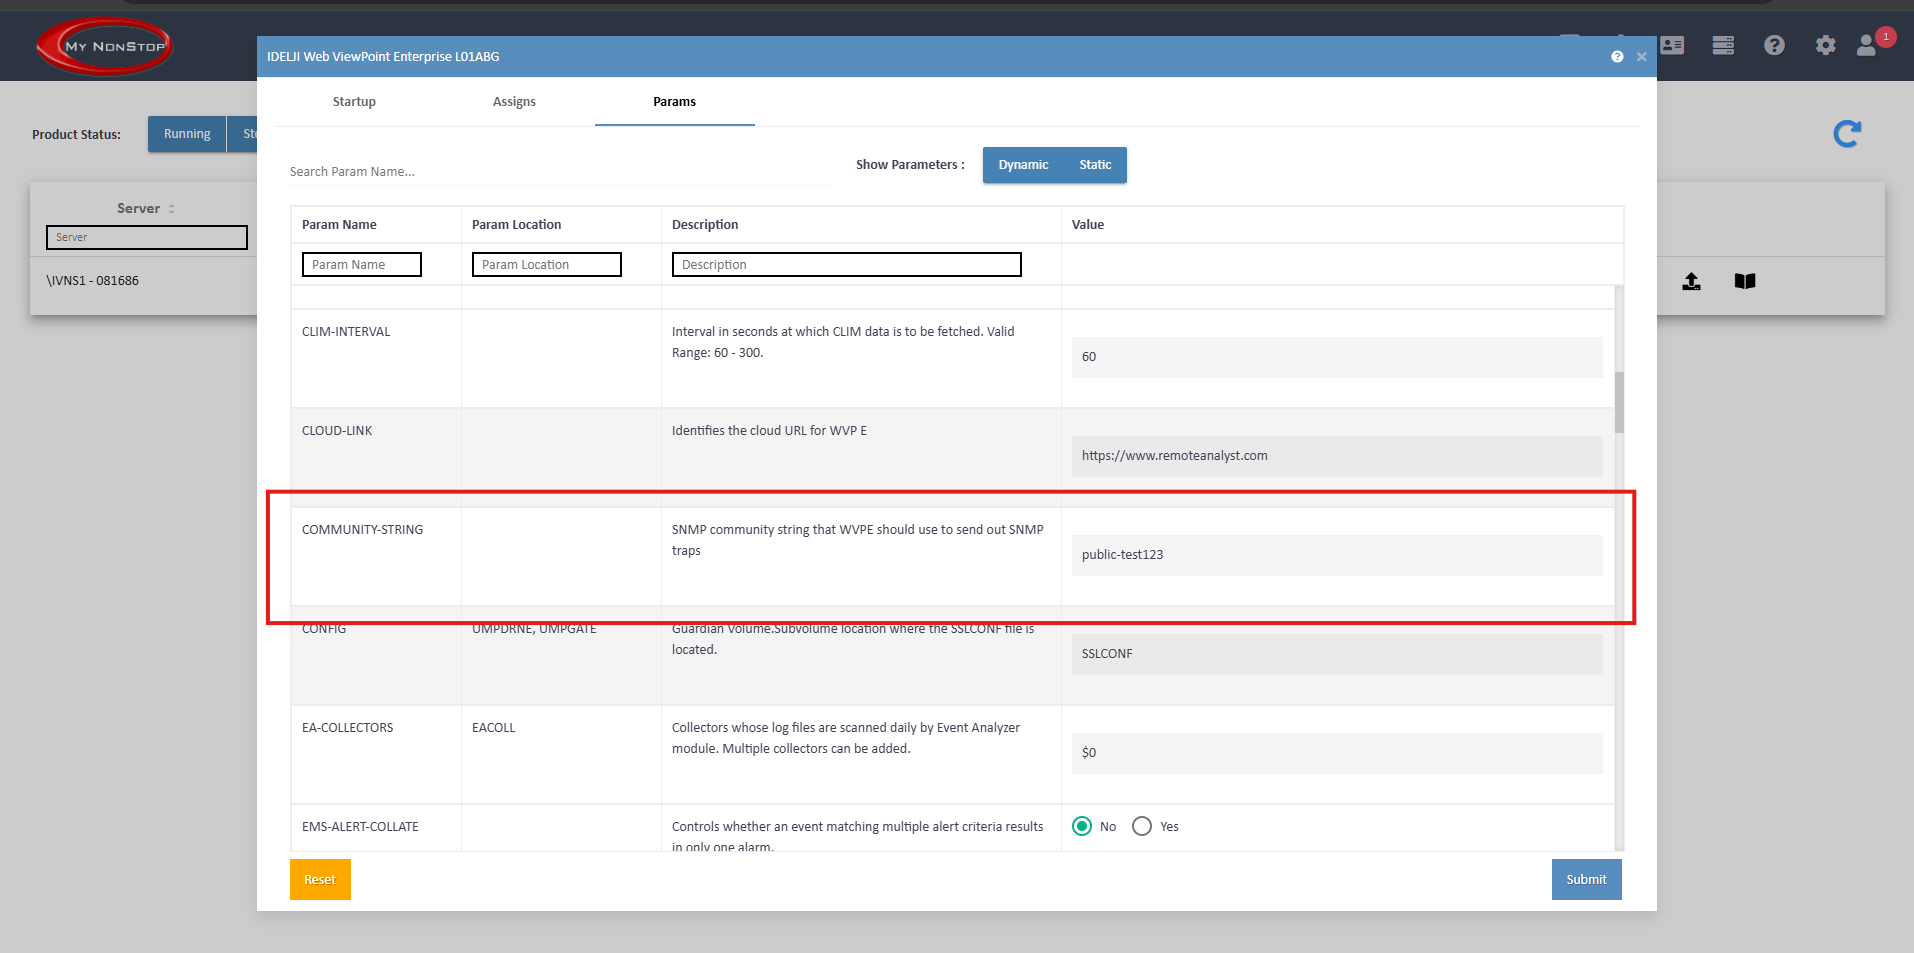Click the COMMUNITY-STRING value field
Image resolution: width=1914 pixels, height=953 pixels.
[x=1336, y=555]
